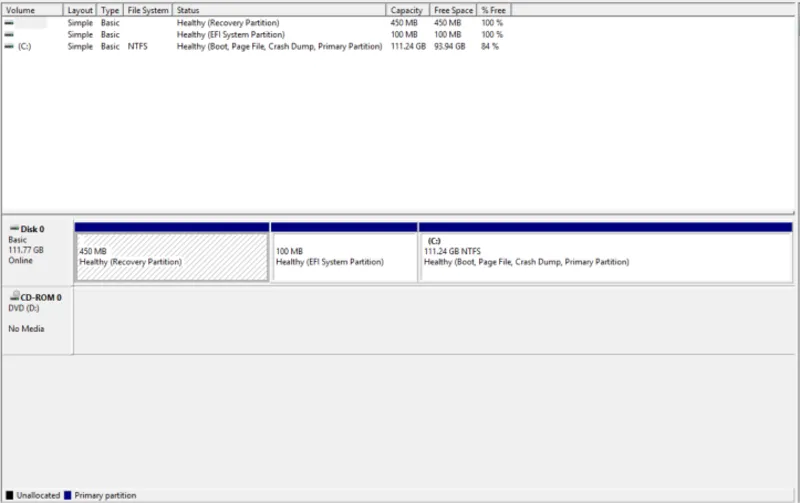The image size is (800, 503).
Task: Sort by the Volume column header
Action: tap(32, 10)
